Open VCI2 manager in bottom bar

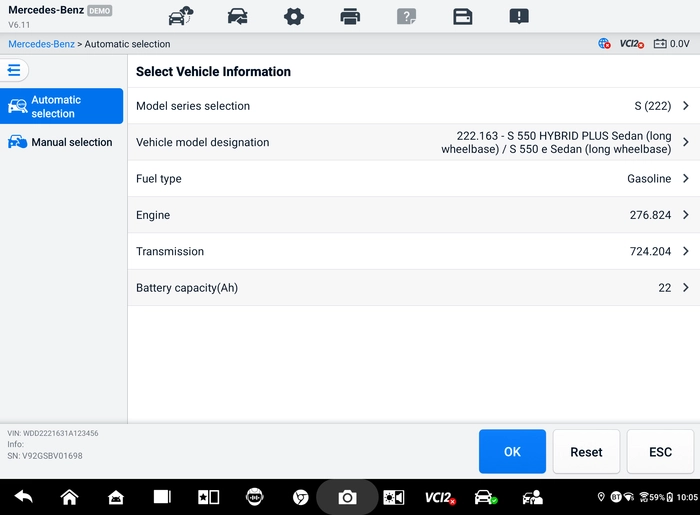point(440,497)
